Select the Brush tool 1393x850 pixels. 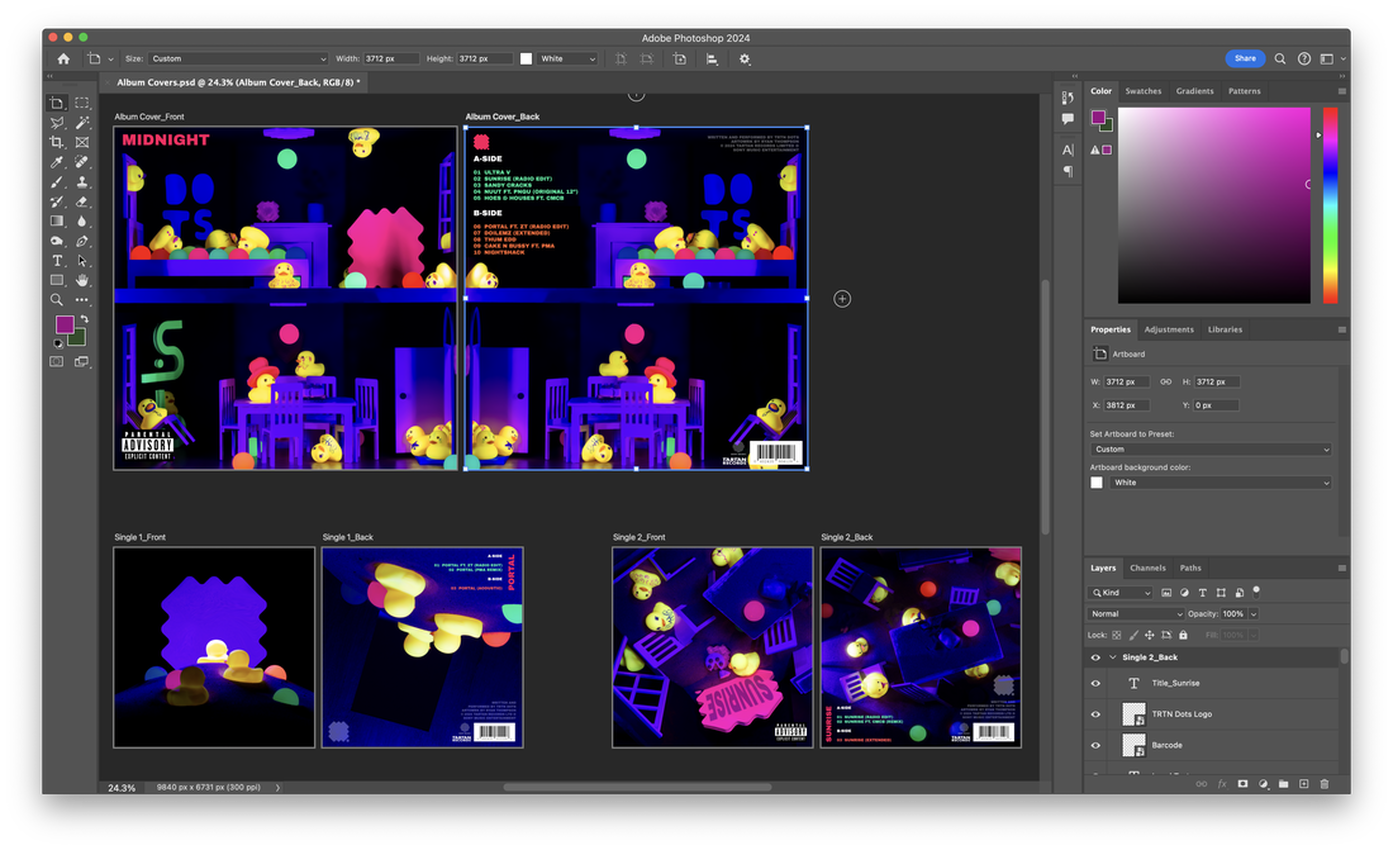57,182
